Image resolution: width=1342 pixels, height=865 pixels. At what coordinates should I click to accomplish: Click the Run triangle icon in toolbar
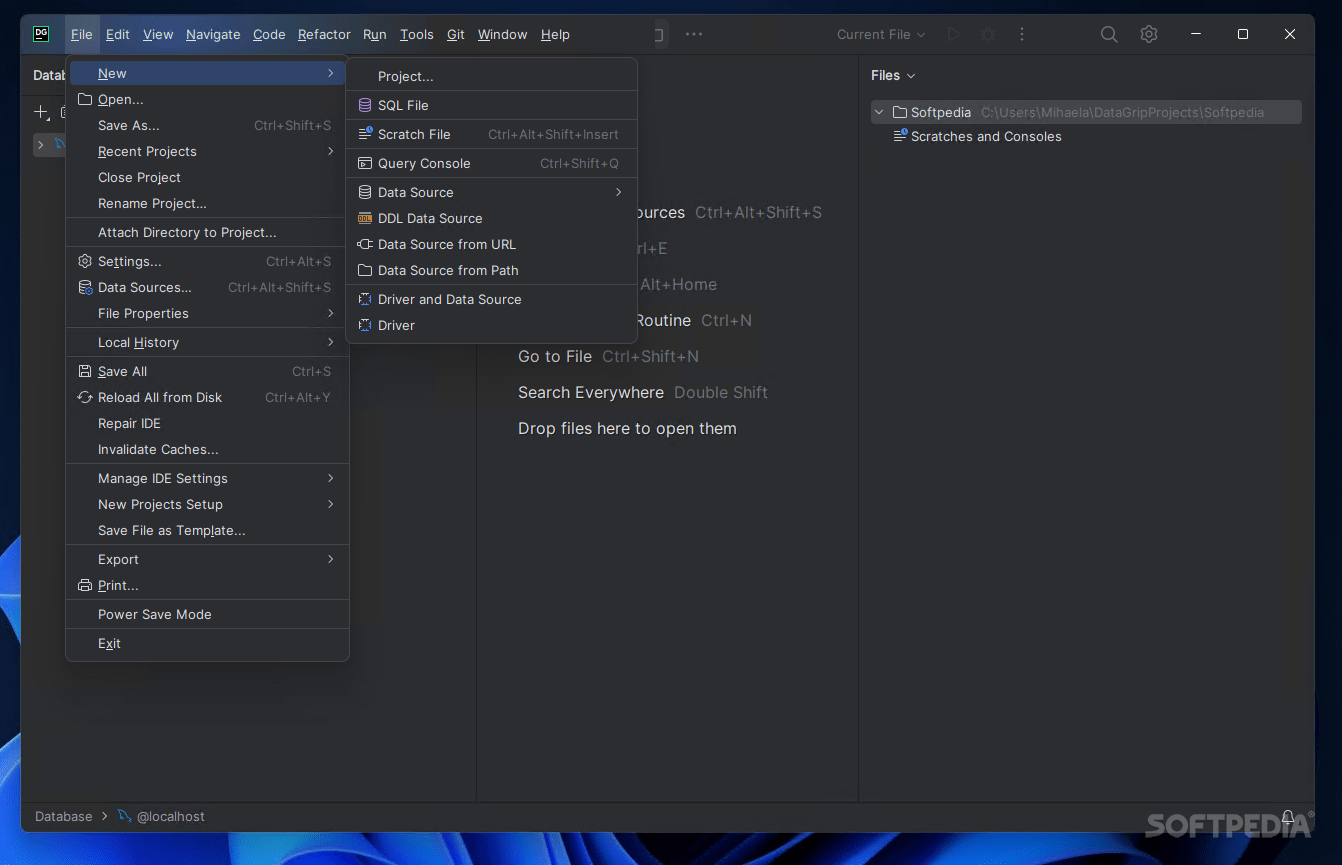(x=954, y=34)
